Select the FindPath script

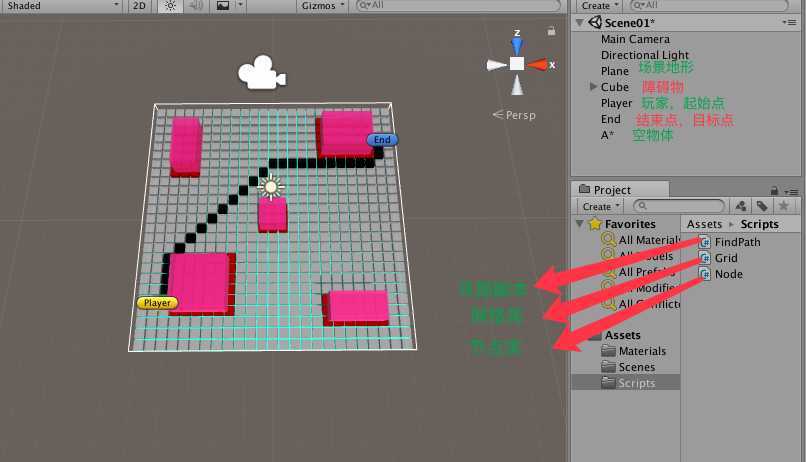pyautogui.click(x=737, y=242)
